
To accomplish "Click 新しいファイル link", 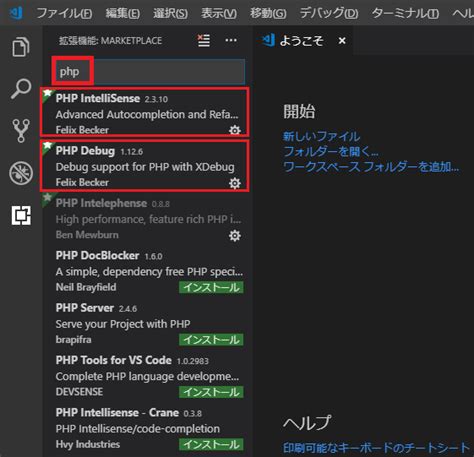I will [x=321, y=136].
